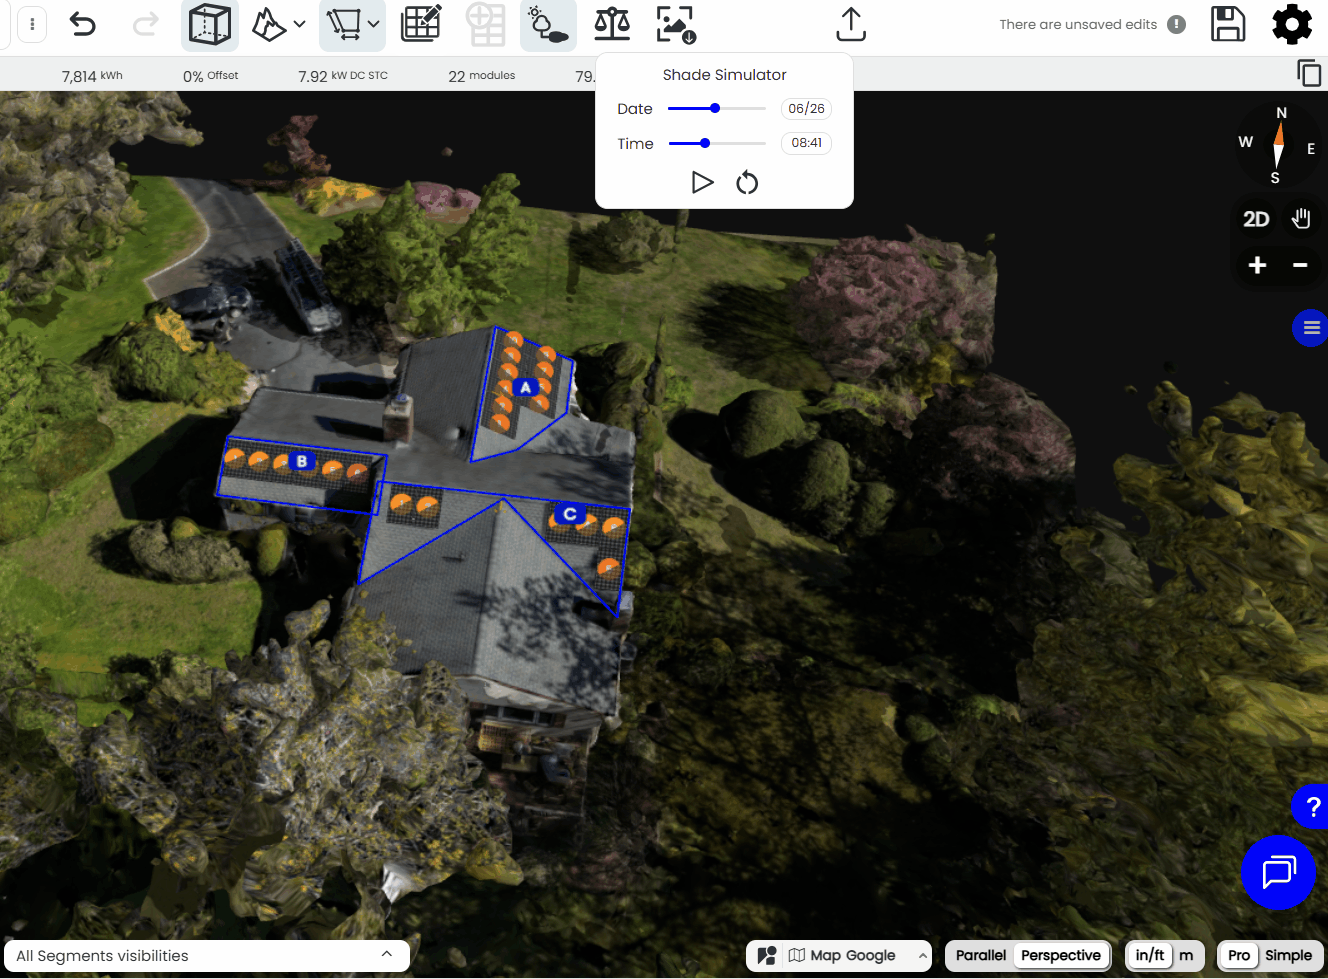Click the shade simulator sun icon

click(548, 25)
